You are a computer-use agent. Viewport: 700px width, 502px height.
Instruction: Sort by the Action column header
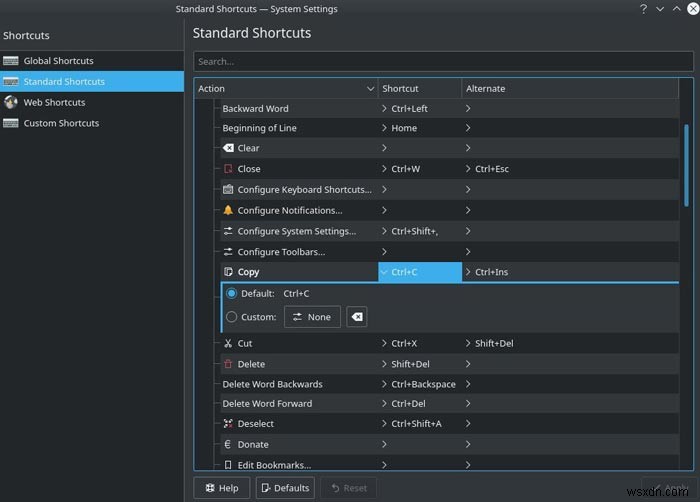(285, 88)
